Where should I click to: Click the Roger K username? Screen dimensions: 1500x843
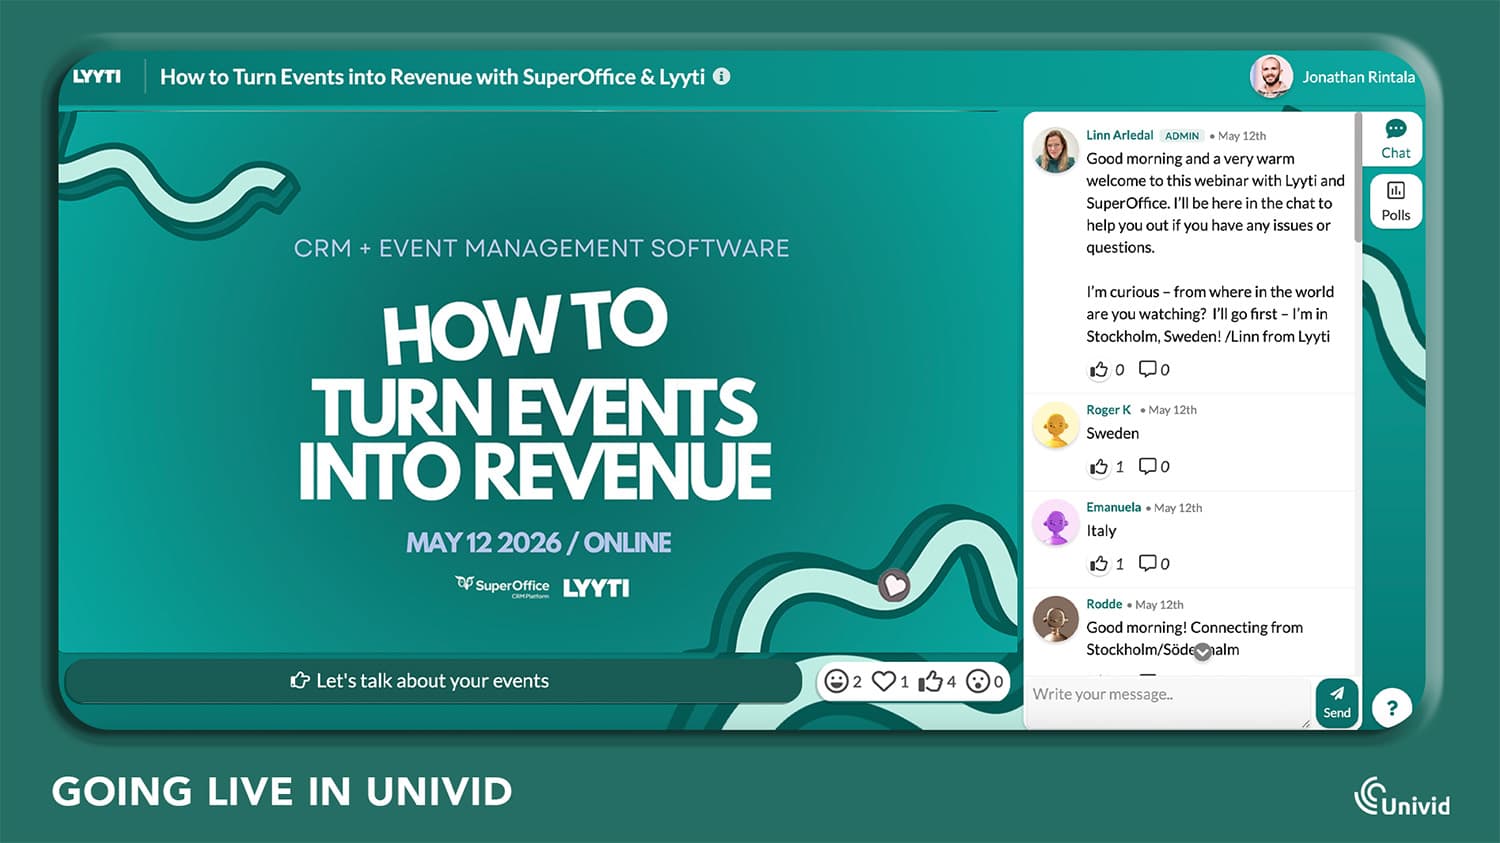1108,410
